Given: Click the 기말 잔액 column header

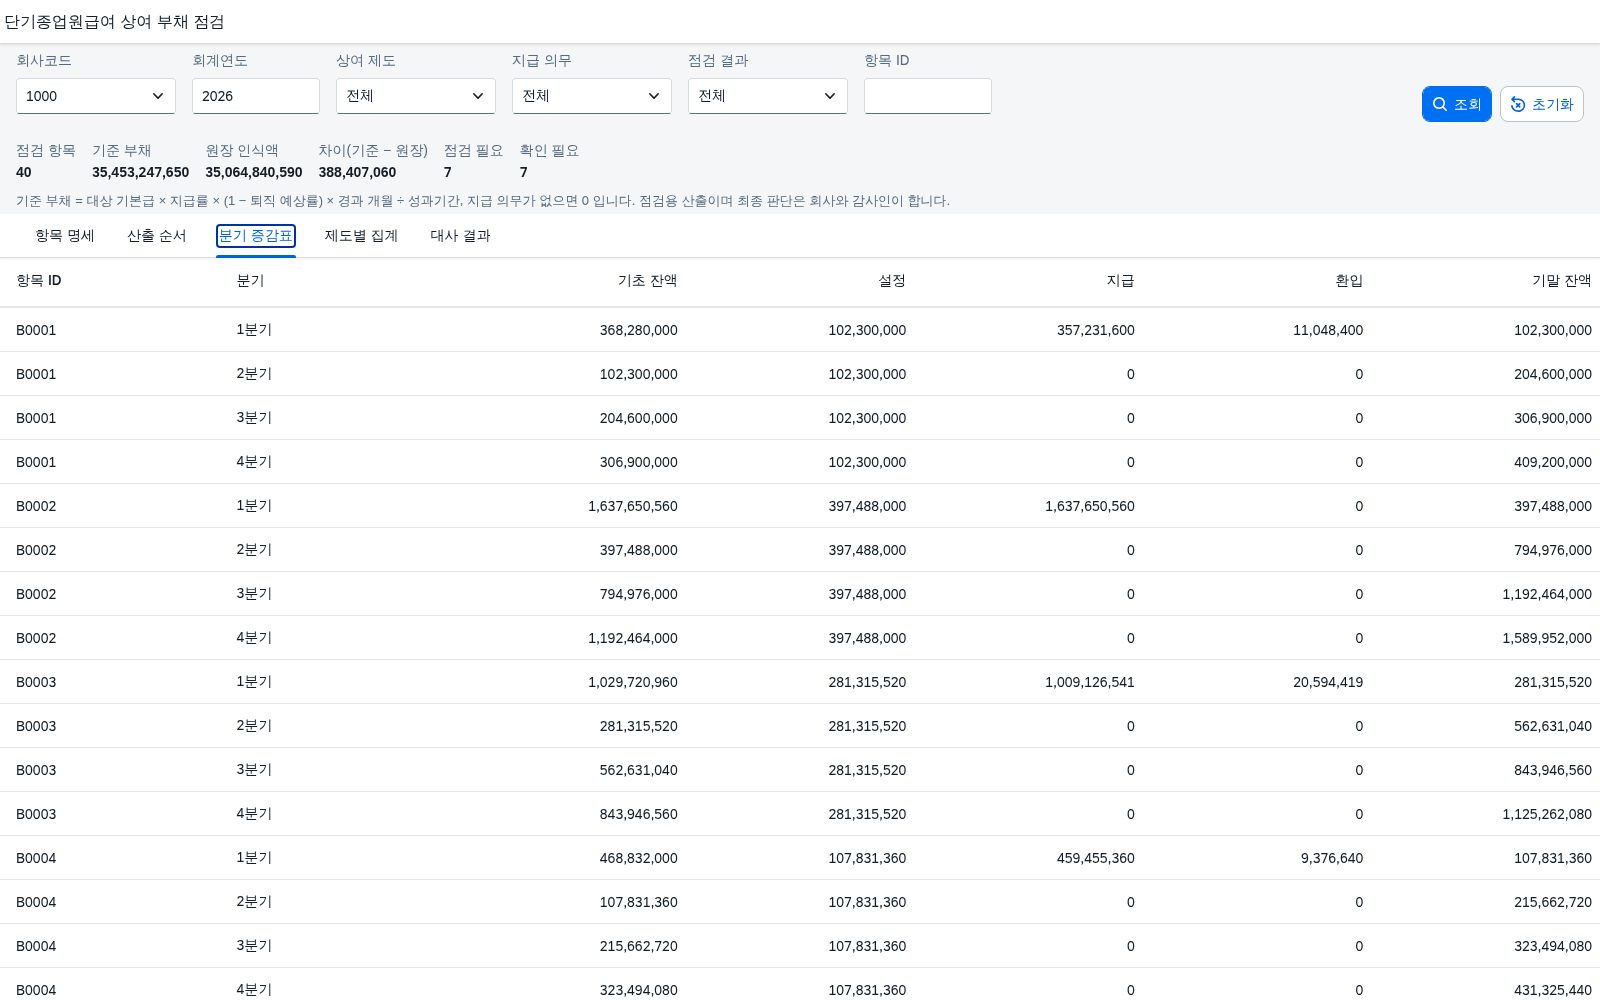Looking at the screenshot, I should pos(1561,281).
